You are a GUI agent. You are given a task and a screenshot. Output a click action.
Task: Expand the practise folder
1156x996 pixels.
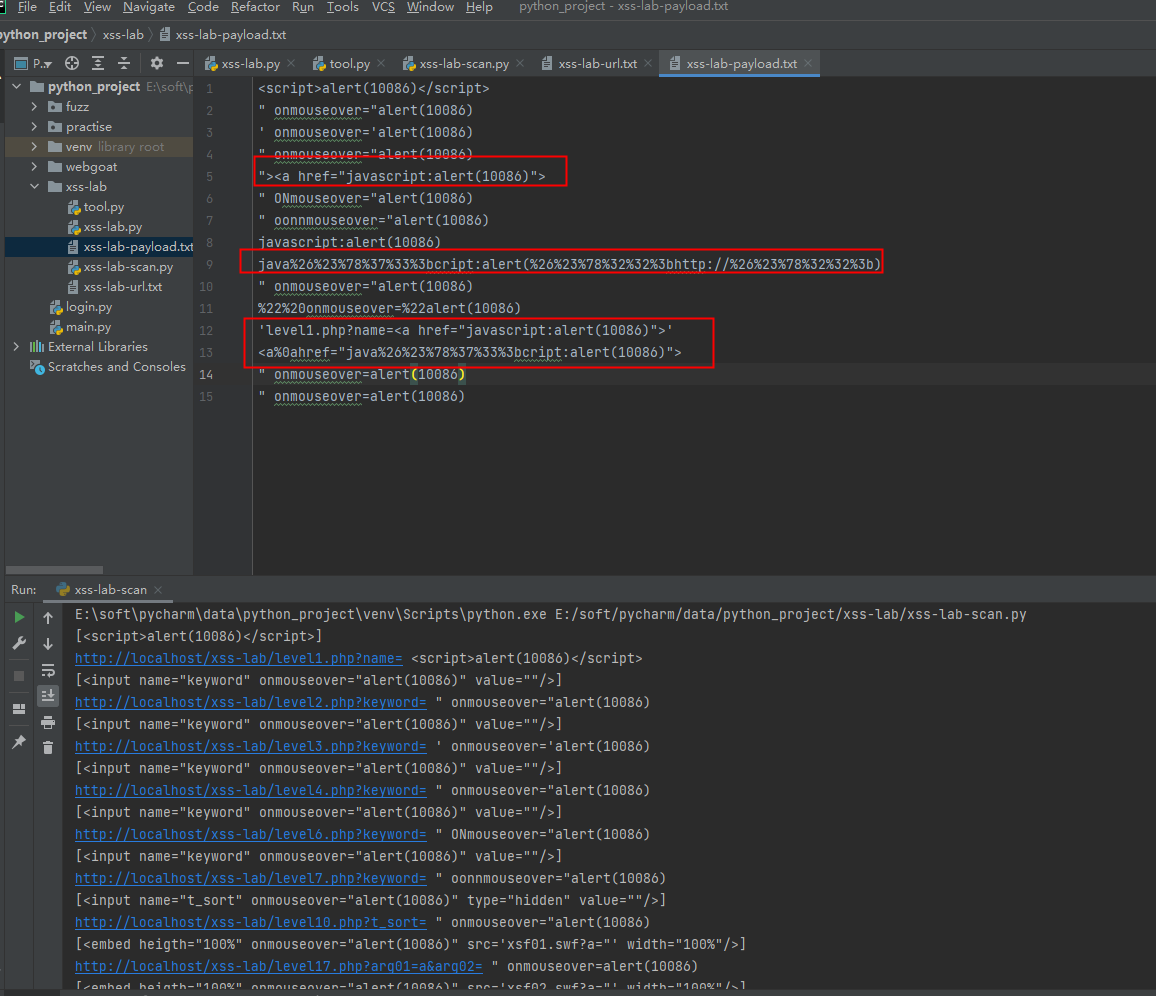(34, 126)
